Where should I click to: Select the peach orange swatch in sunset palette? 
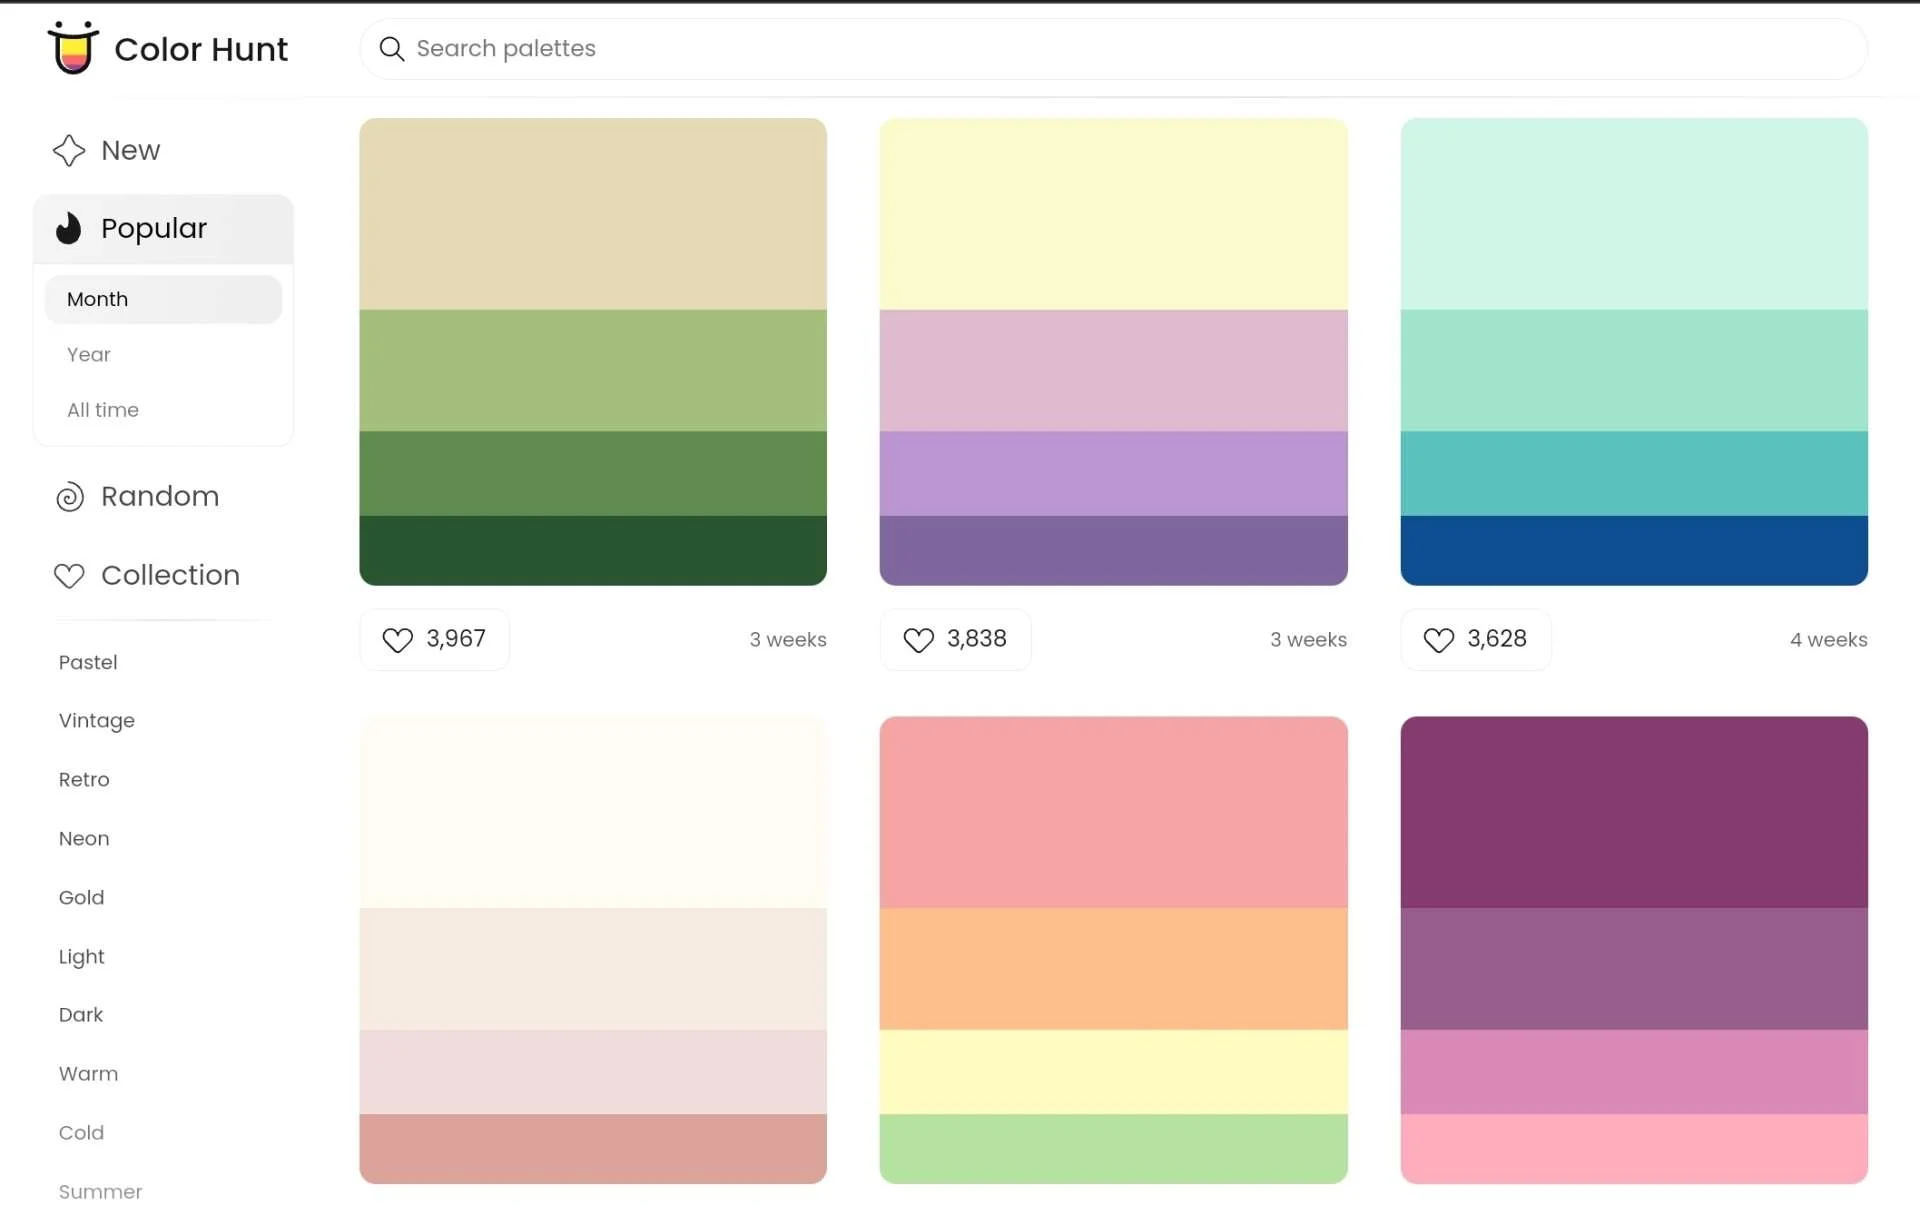tap(1113, 969)
